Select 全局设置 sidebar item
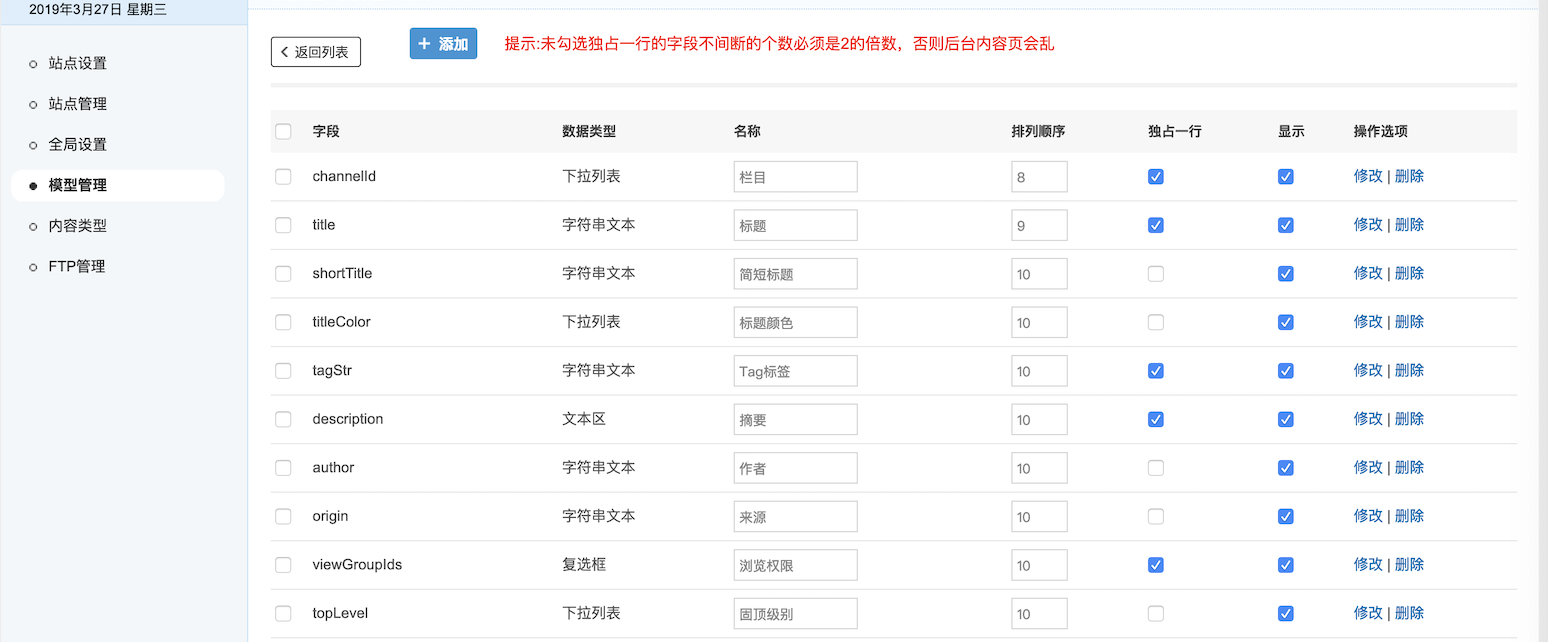The image size is (1548, 642). [77, 144]
